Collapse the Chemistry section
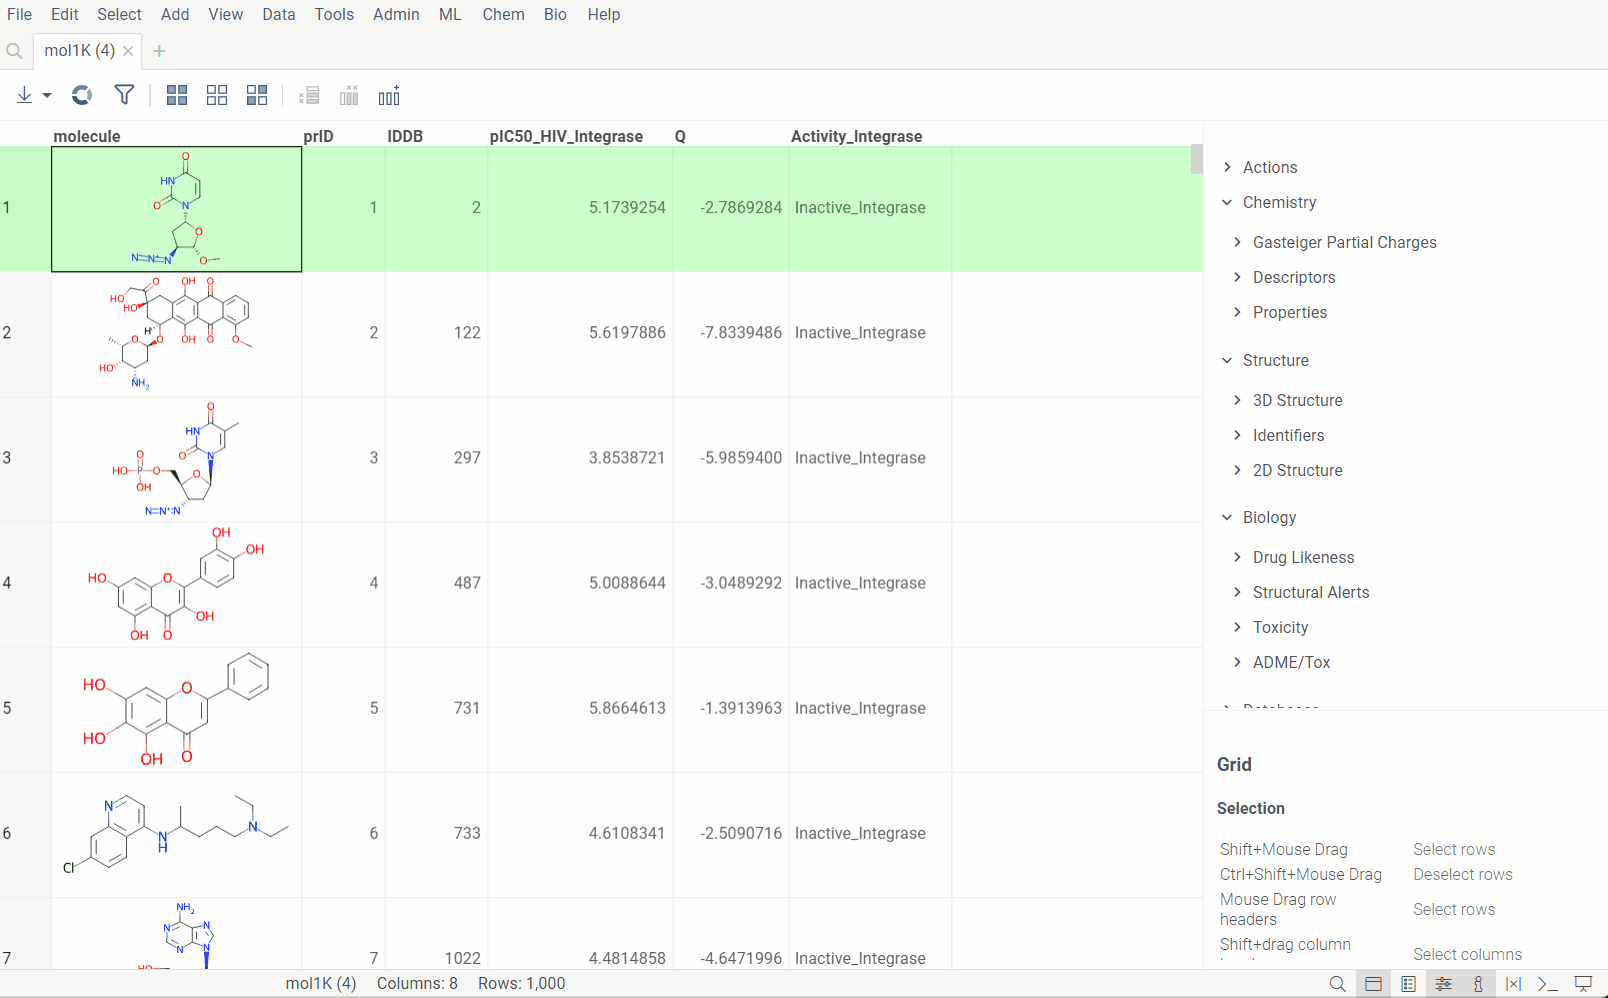Screen dimensions: 1608x998 [x=1279, y=202]
